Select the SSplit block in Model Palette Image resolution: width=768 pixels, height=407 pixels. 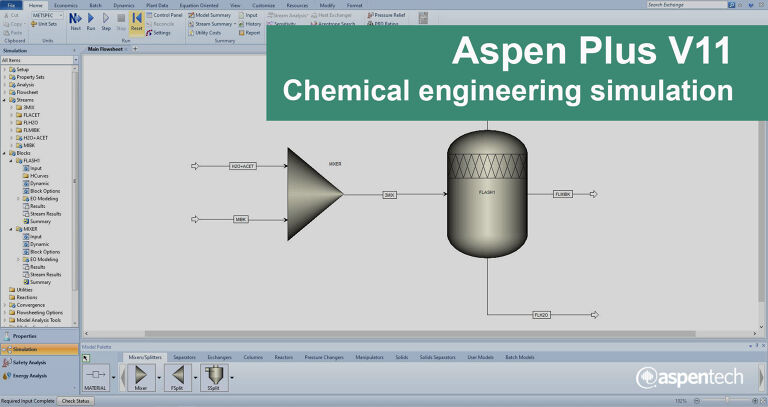[214, 378]
